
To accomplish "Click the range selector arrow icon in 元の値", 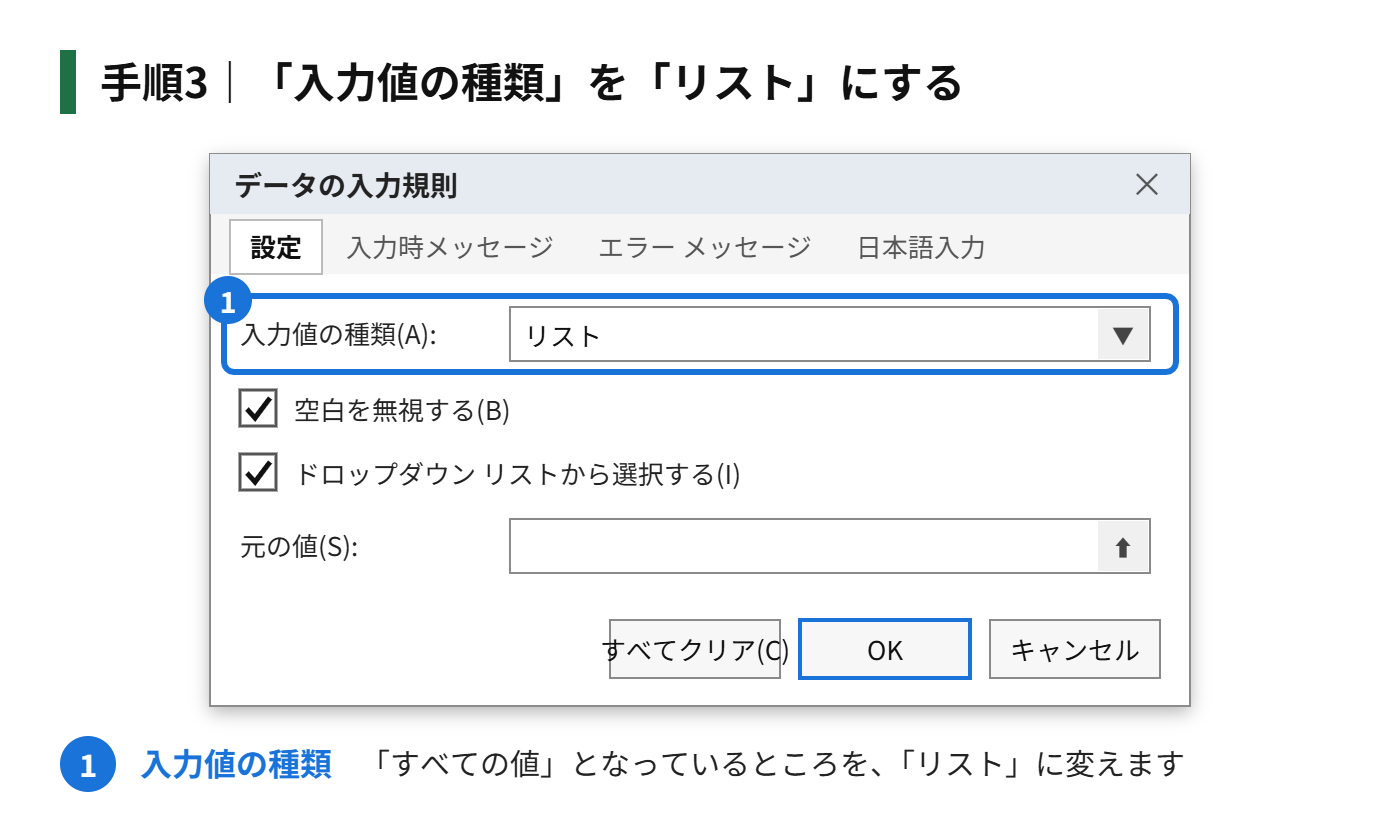I will click(x=1123, y=547).
